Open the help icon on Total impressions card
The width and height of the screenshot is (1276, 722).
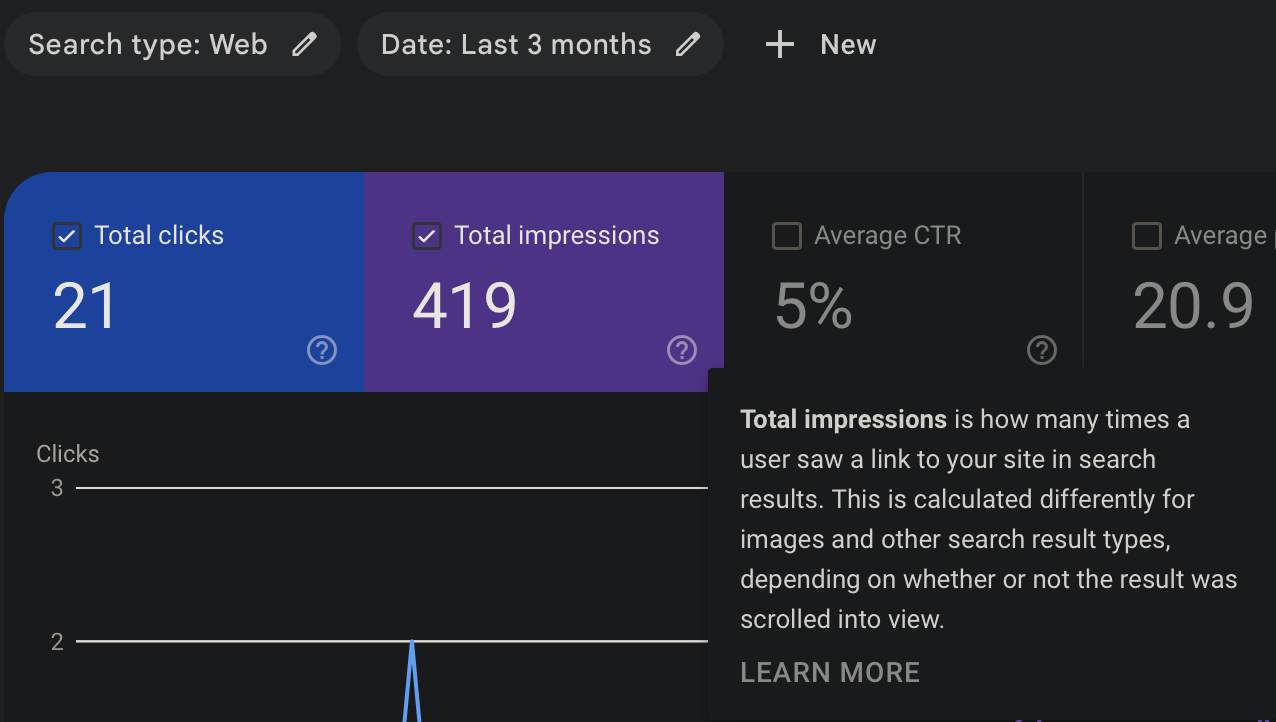[682, 350]
